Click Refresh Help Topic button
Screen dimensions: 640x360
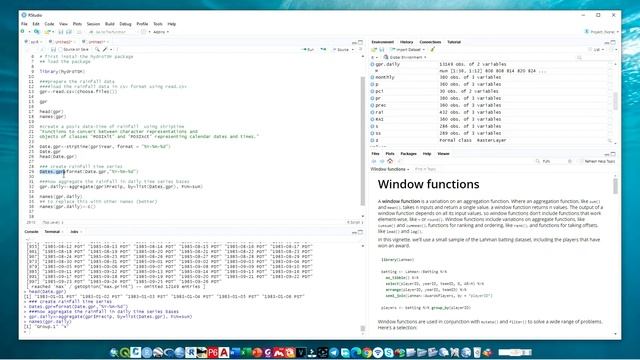597,161
